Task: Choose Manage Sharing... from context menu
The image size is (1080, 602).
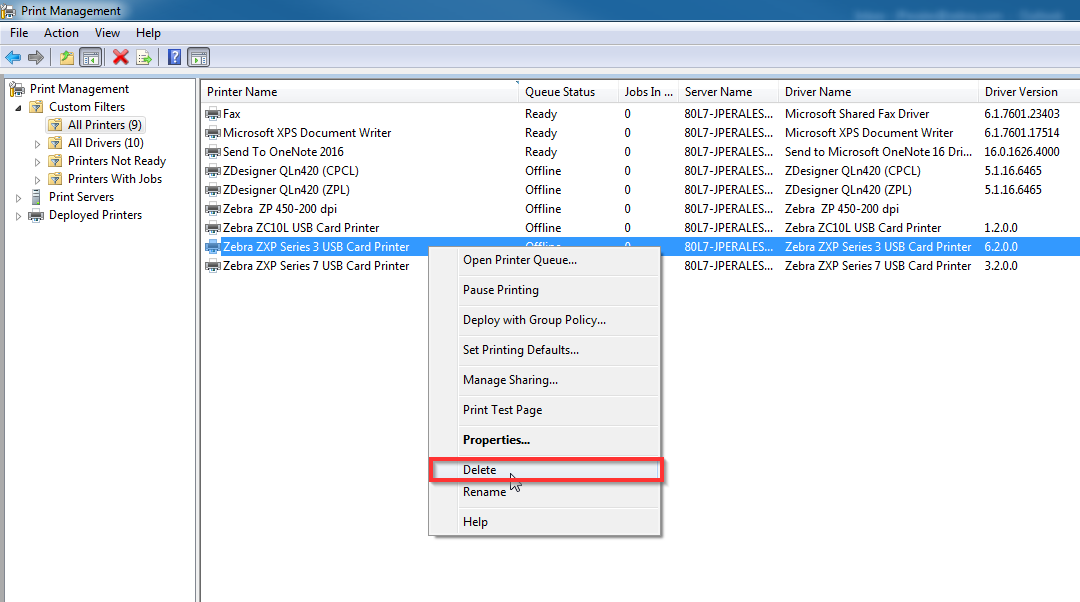Action: (x=544, y=380)
